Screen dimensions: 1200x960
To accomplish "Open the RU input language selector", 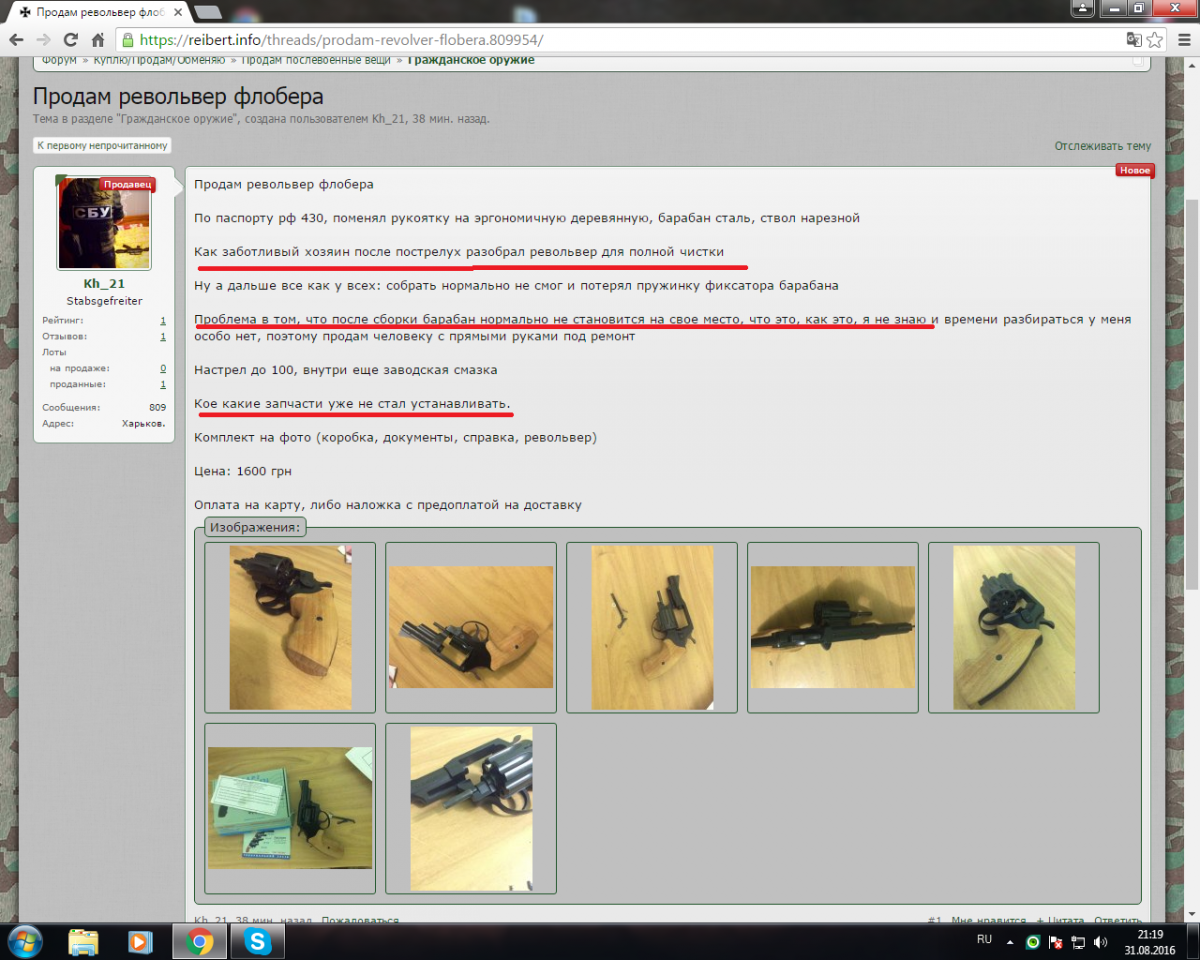I will (984, 941).
